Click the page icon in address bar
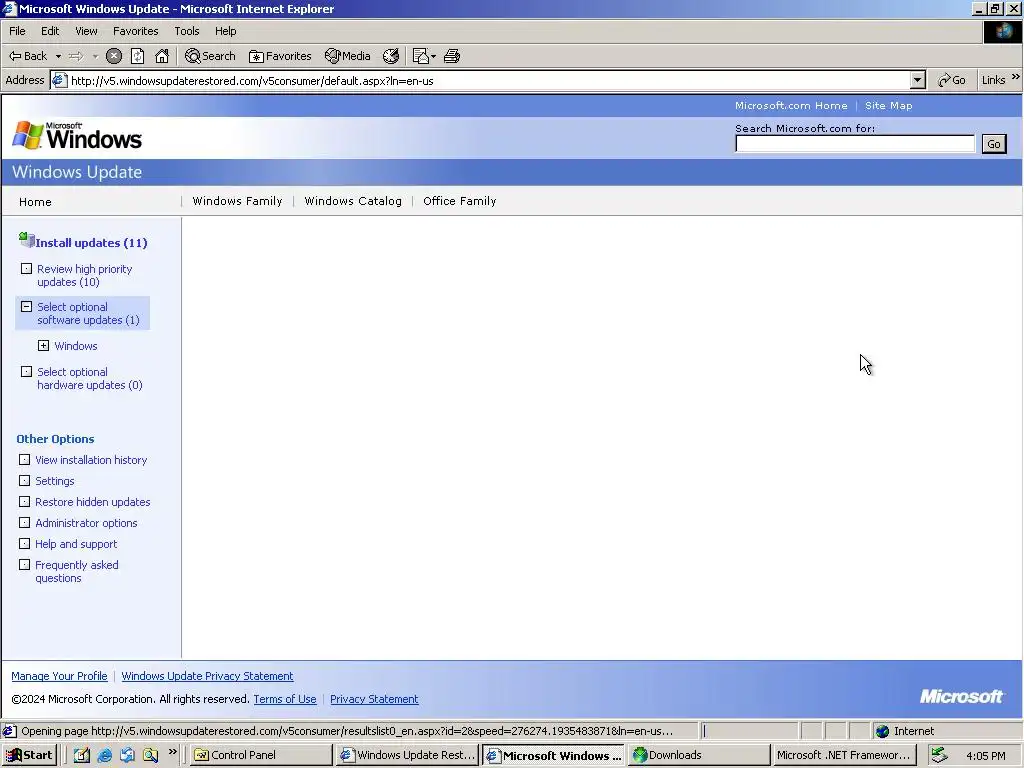The image size is (1024, 768). point(59,80)
